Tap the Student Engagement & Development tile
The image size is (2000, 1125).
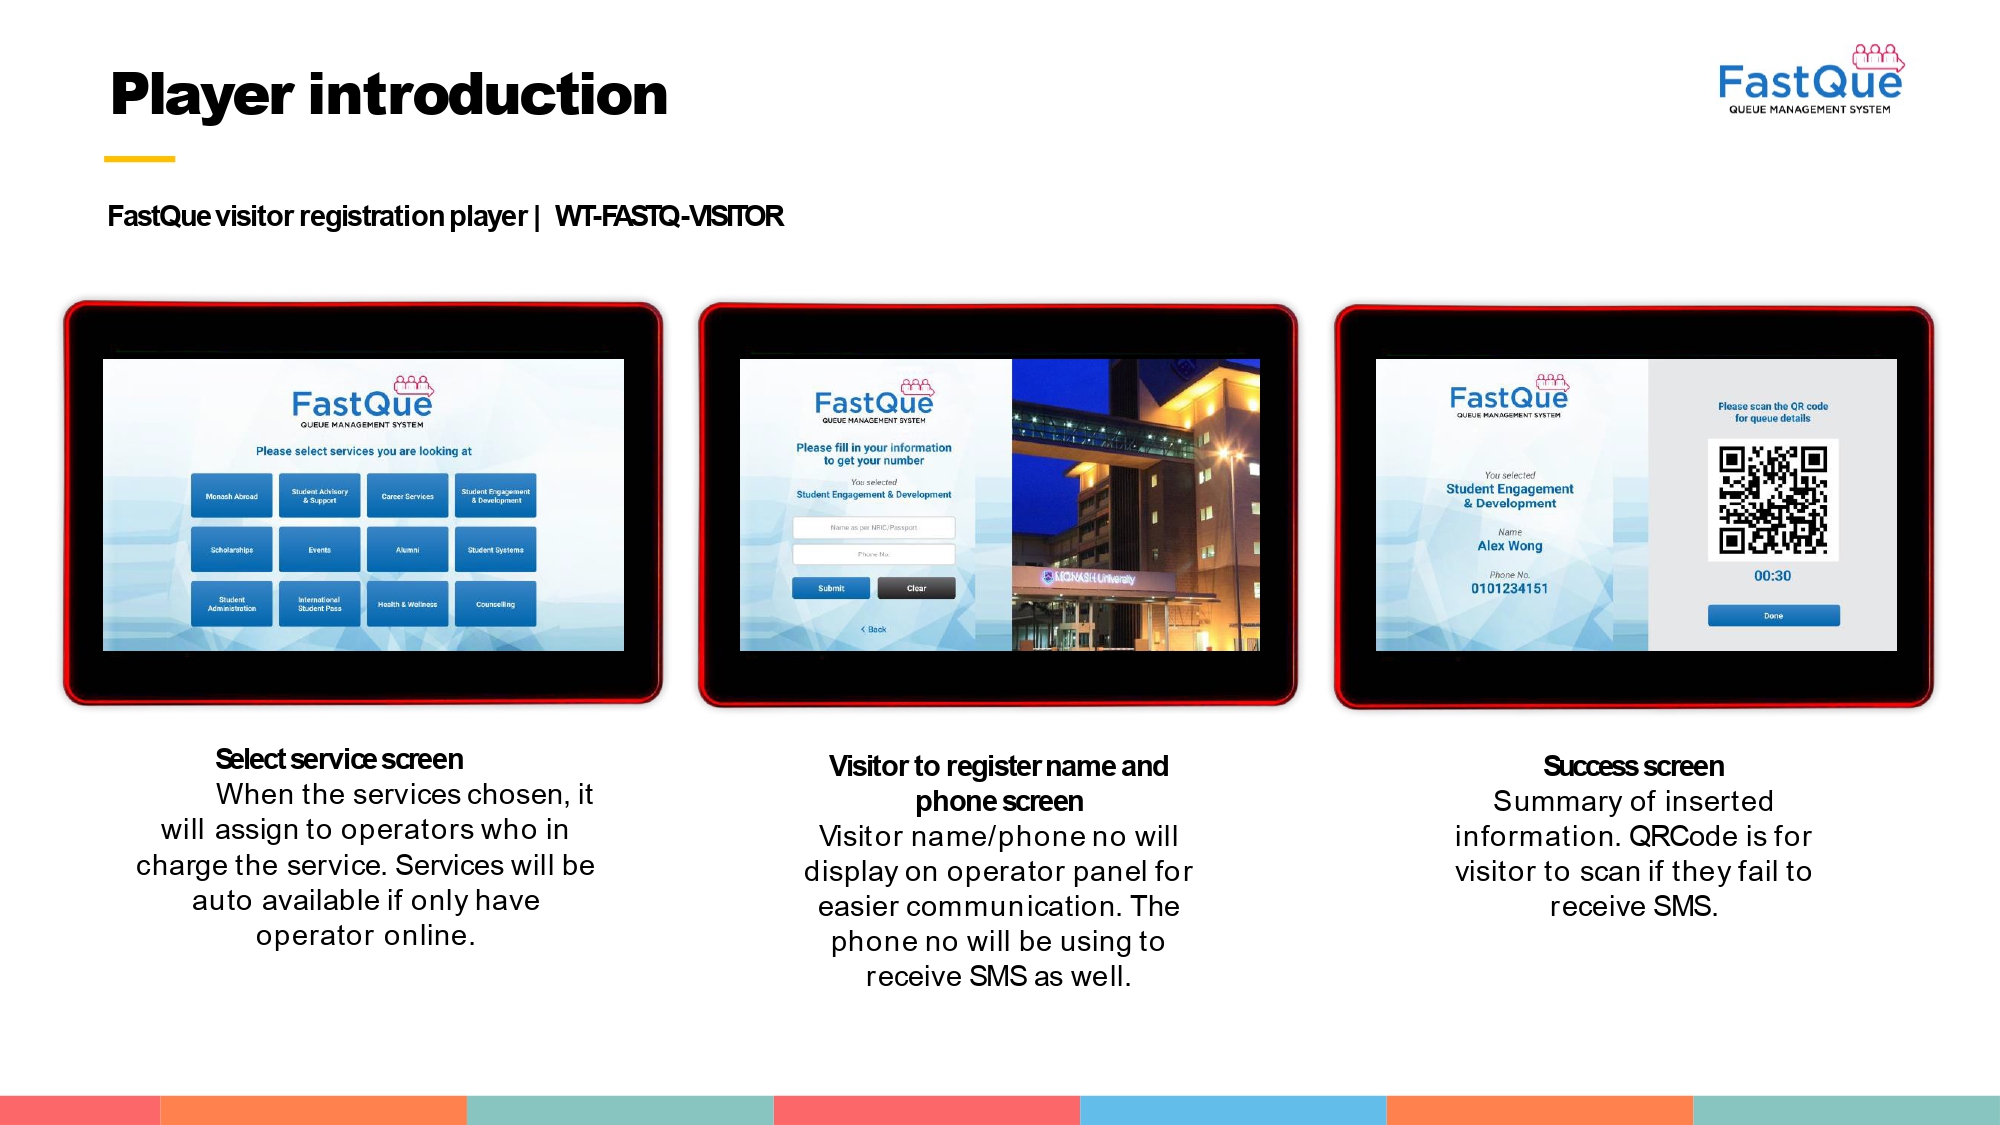[x=495, y=496]
